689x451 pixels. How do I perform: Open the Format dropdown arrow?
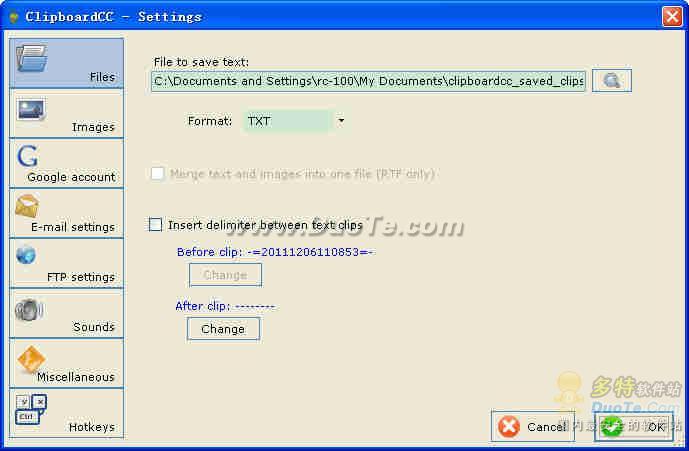click(341, 120)
